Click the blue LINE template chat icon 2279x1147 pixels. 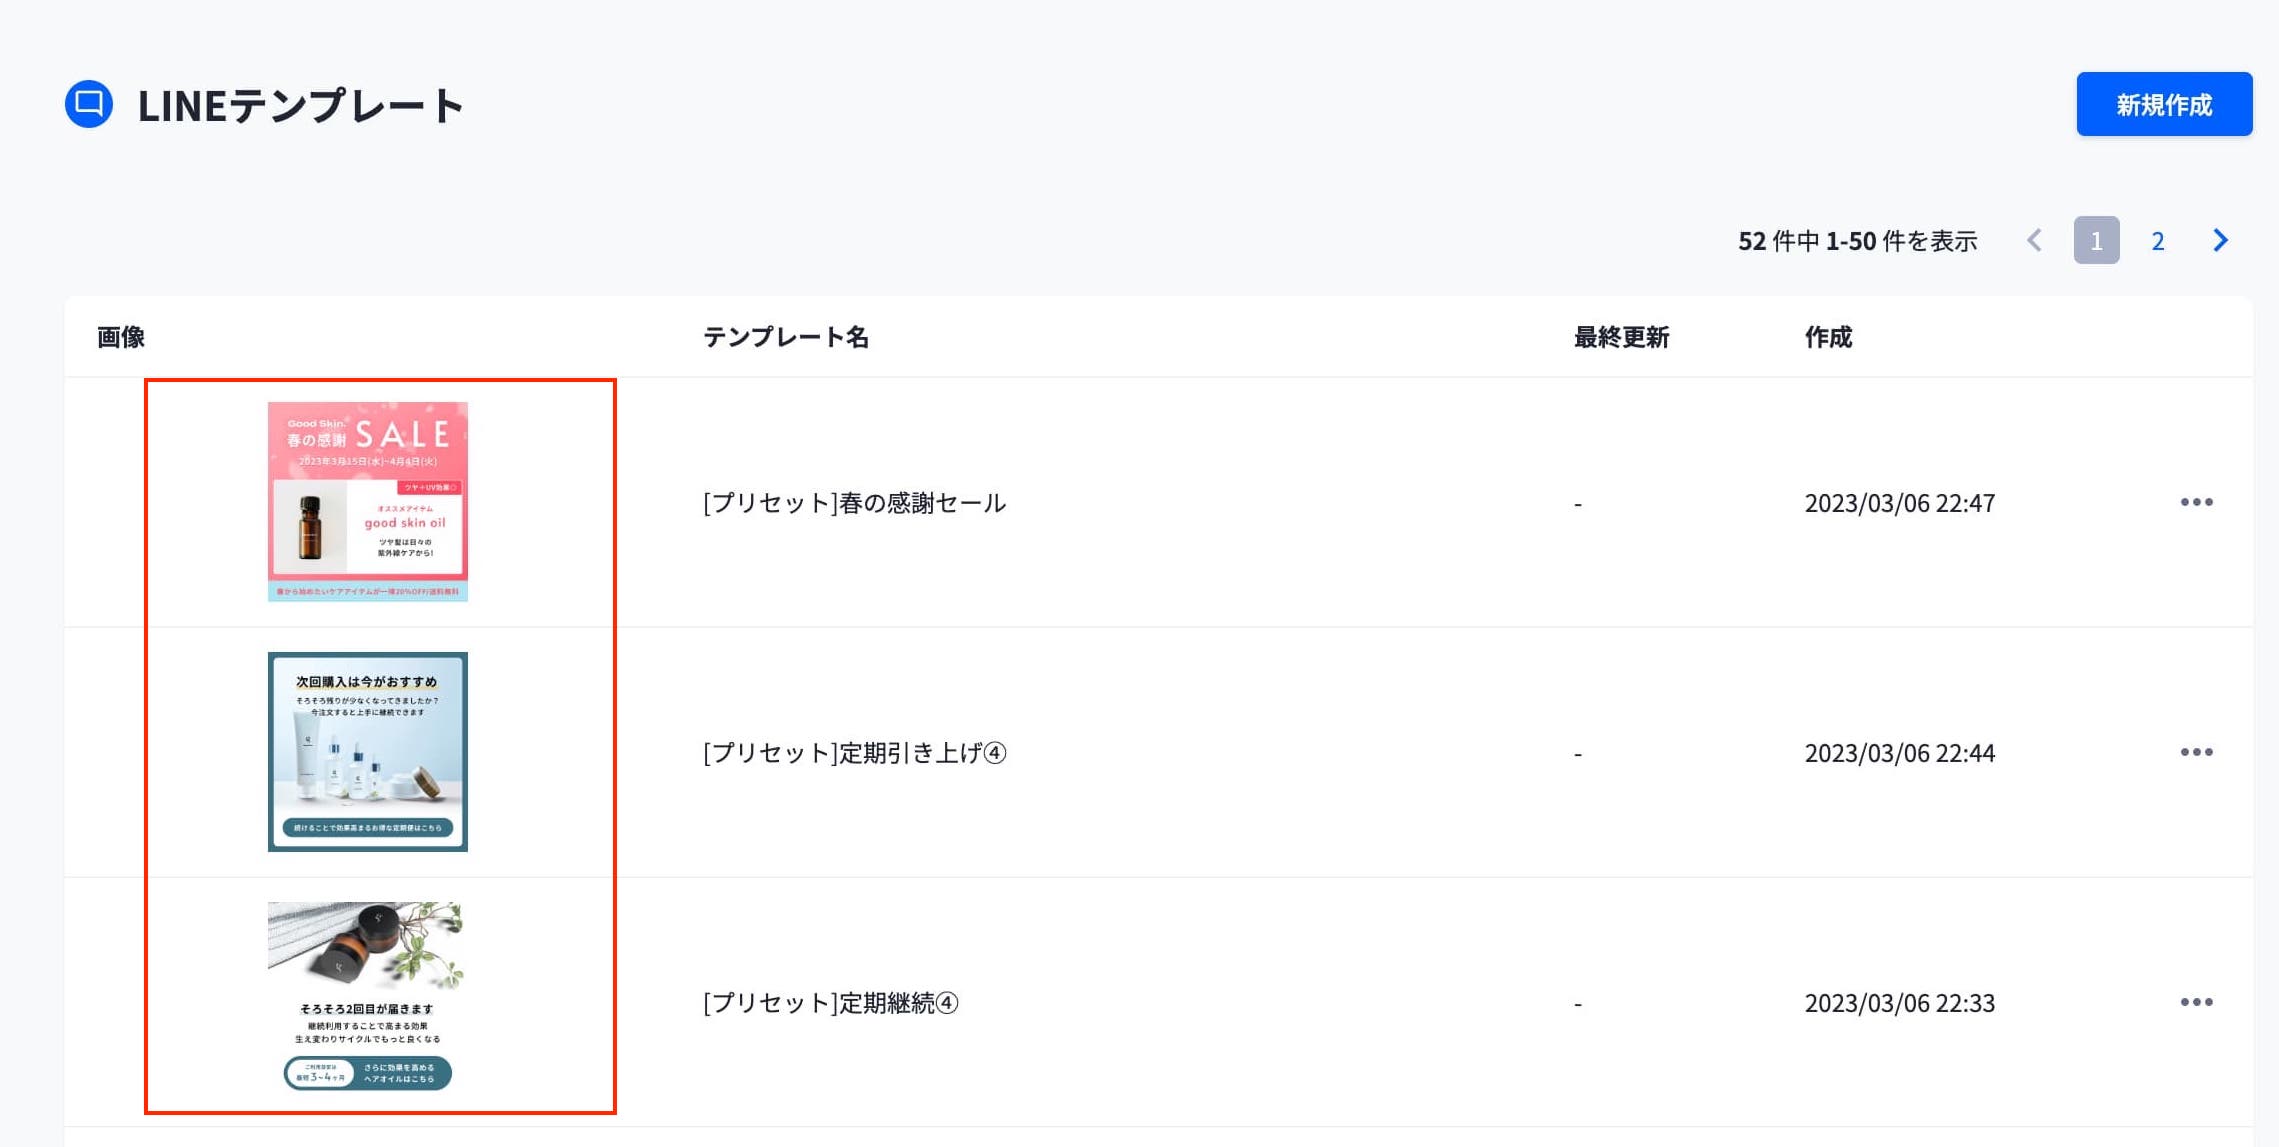(x=89, y=104)
